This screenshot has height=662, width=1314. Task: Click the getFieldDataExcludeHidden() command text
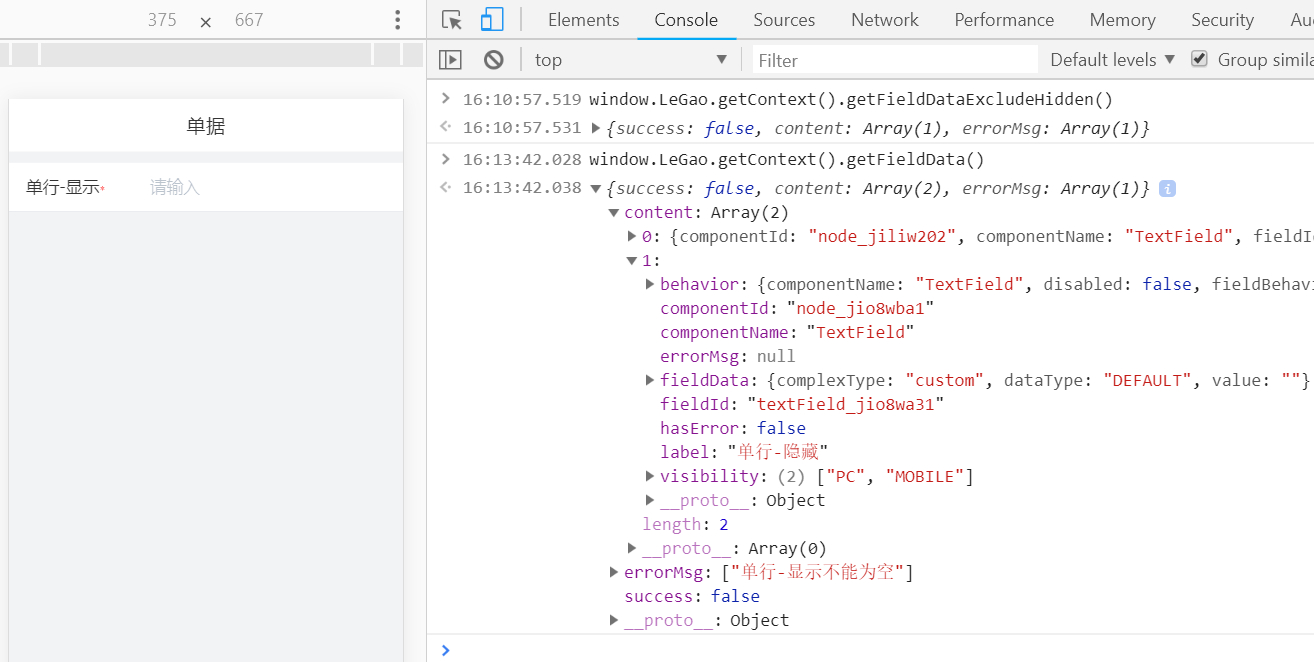pyautogui.click(x=850, y=99)
